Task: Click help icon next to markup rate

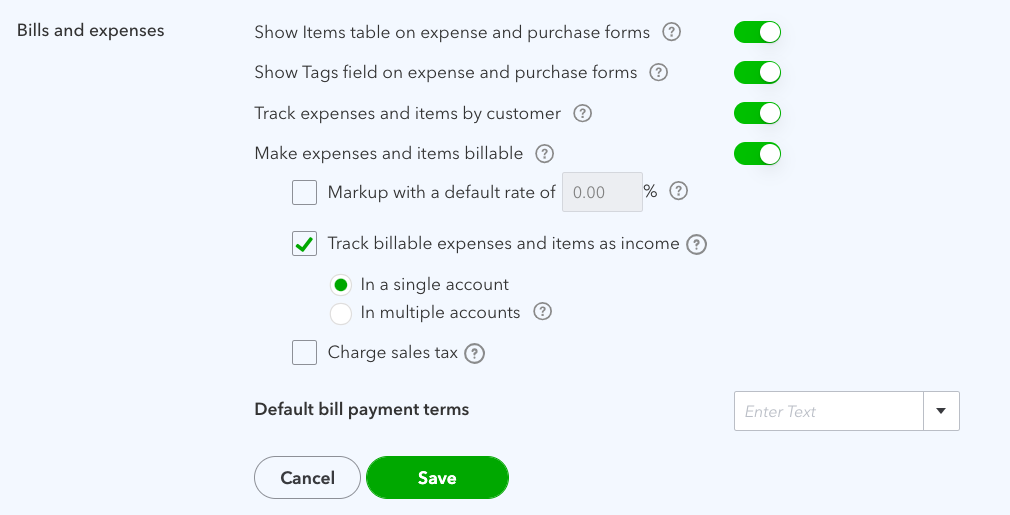Action: tap(678, 191)
